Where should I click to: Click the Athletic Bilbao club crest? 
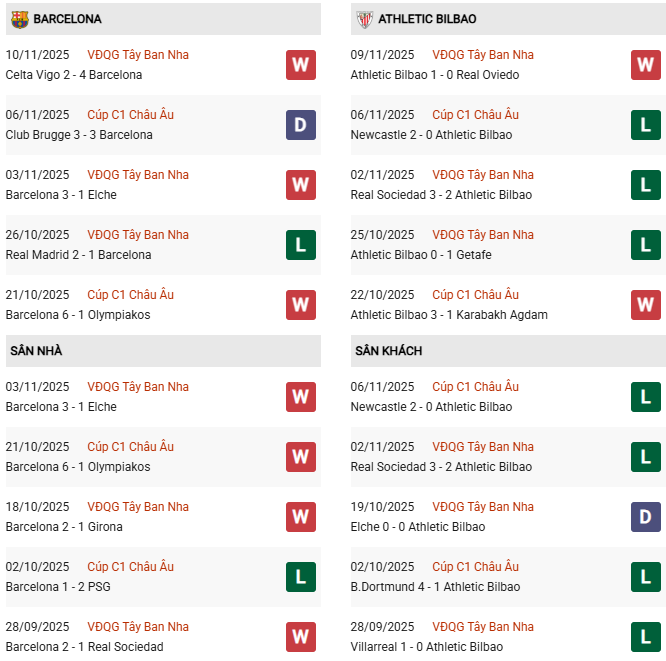pyautogui.click(x=364, y=19)
